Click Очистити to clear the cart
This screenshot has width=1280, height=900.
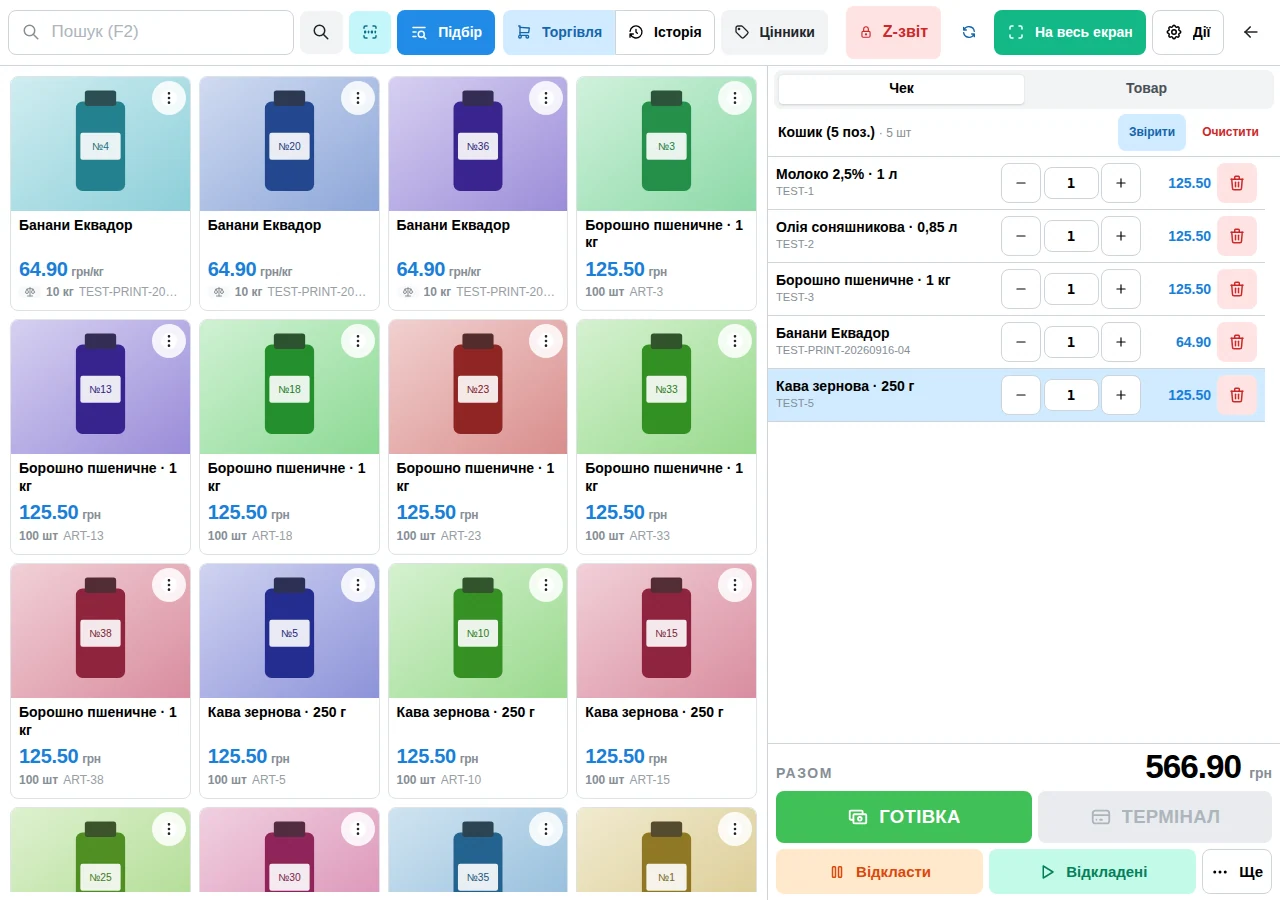[x=1230, y=132]
